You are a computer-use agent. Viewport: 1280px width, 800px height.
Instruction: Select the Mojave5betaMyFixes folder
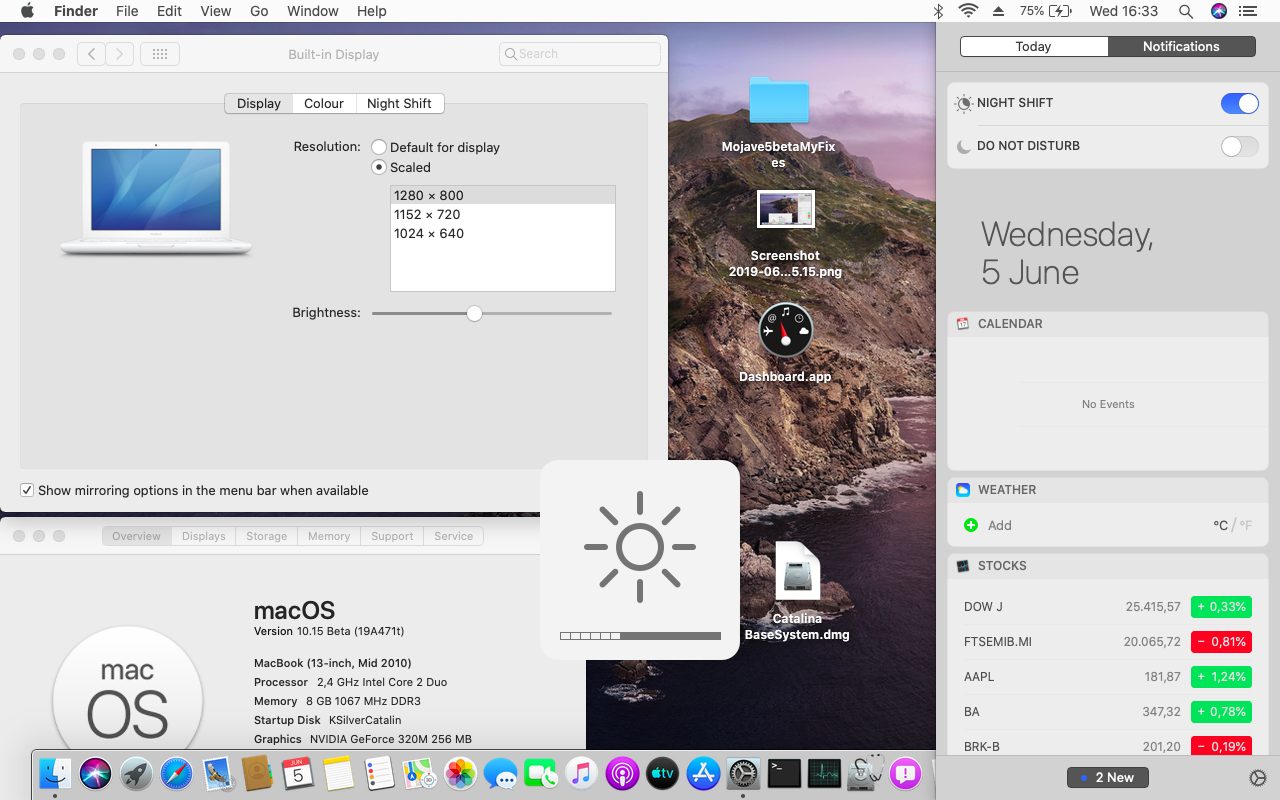tap(779, 100)
